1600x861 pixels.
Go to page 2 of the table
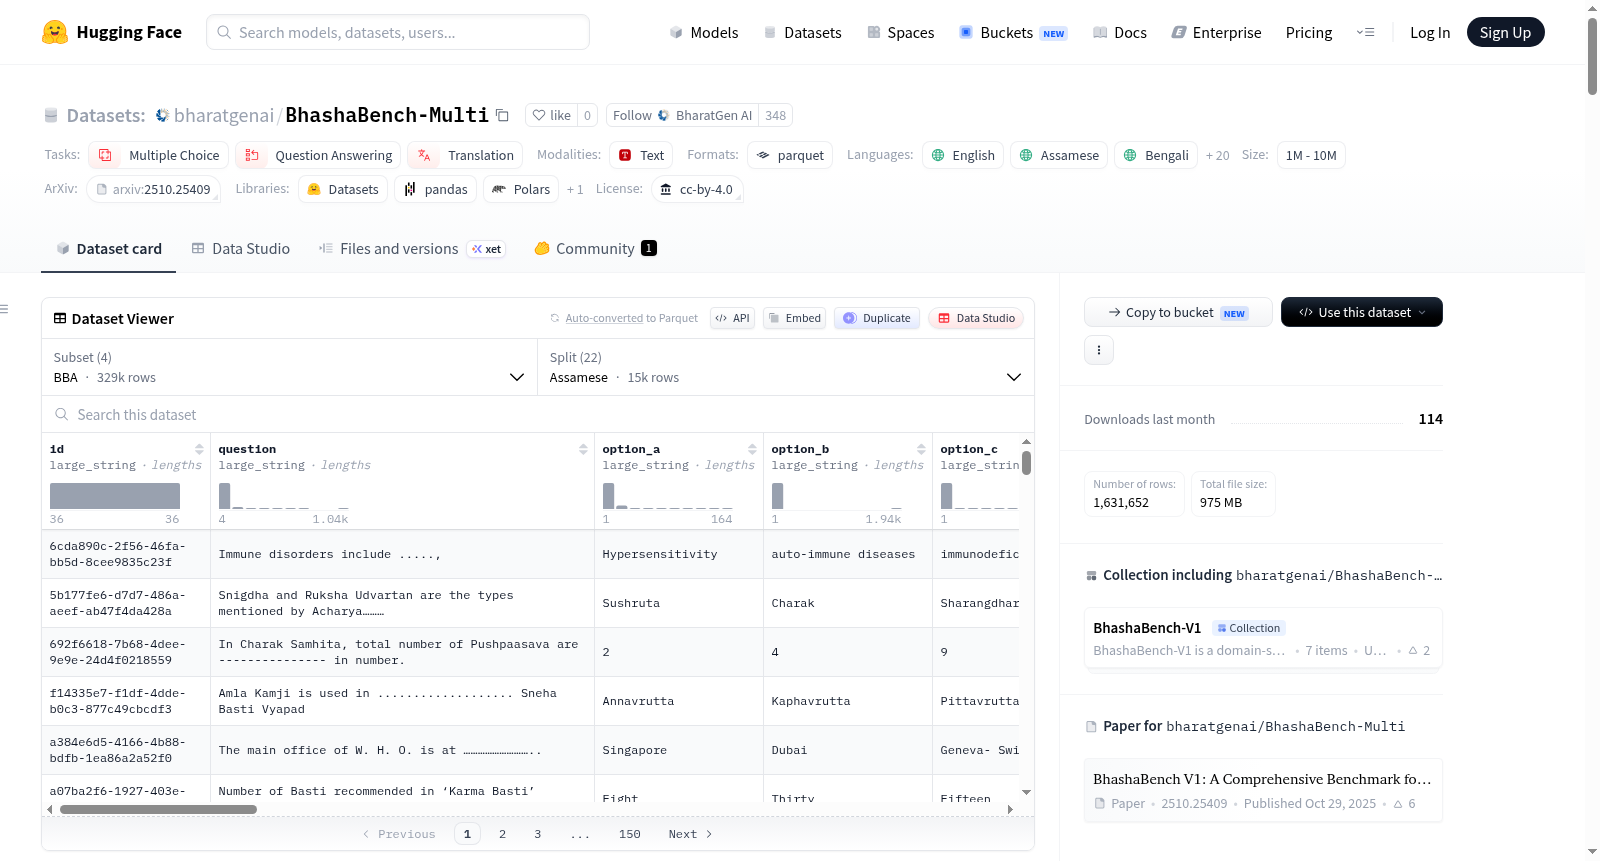502,834
